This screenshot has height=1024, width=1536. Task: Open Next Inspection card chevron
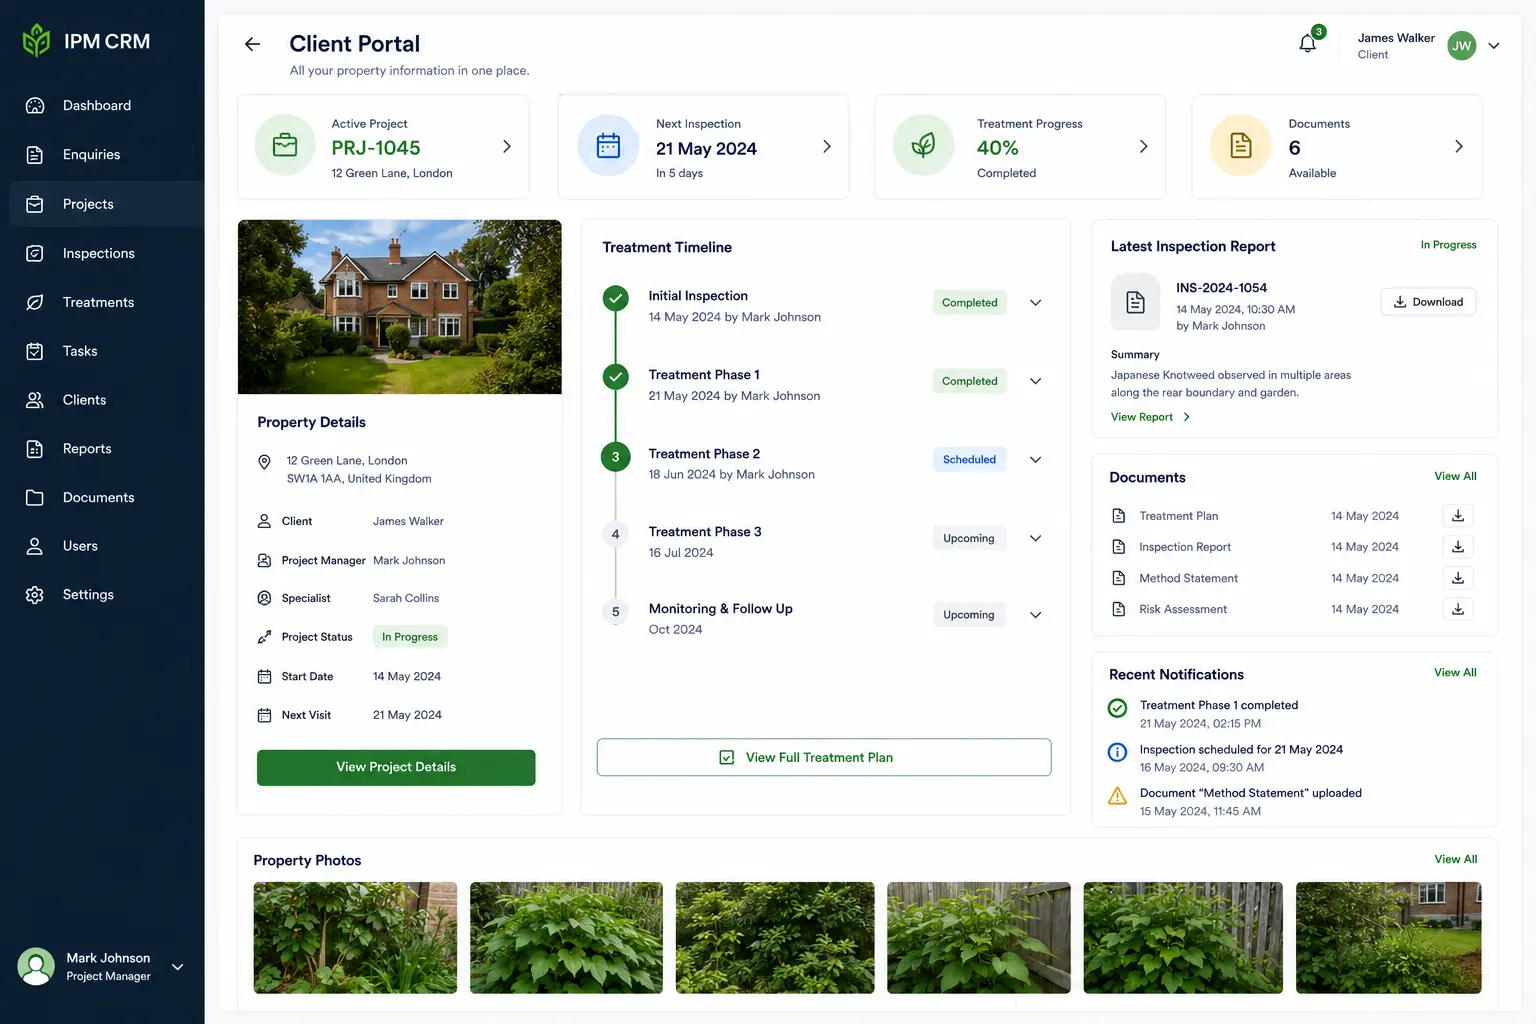tap(827, 146)
